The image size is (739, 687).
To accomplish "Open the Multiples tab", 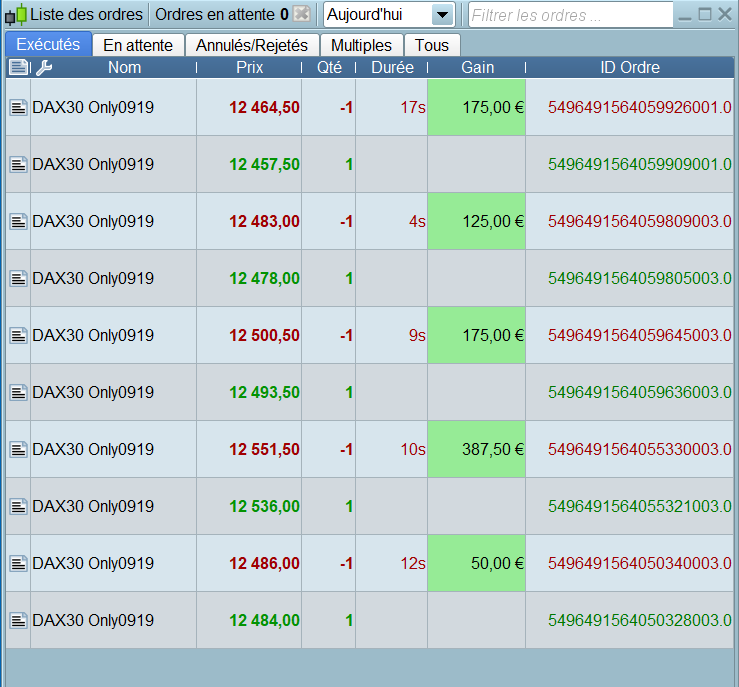I will coord(361,46).
